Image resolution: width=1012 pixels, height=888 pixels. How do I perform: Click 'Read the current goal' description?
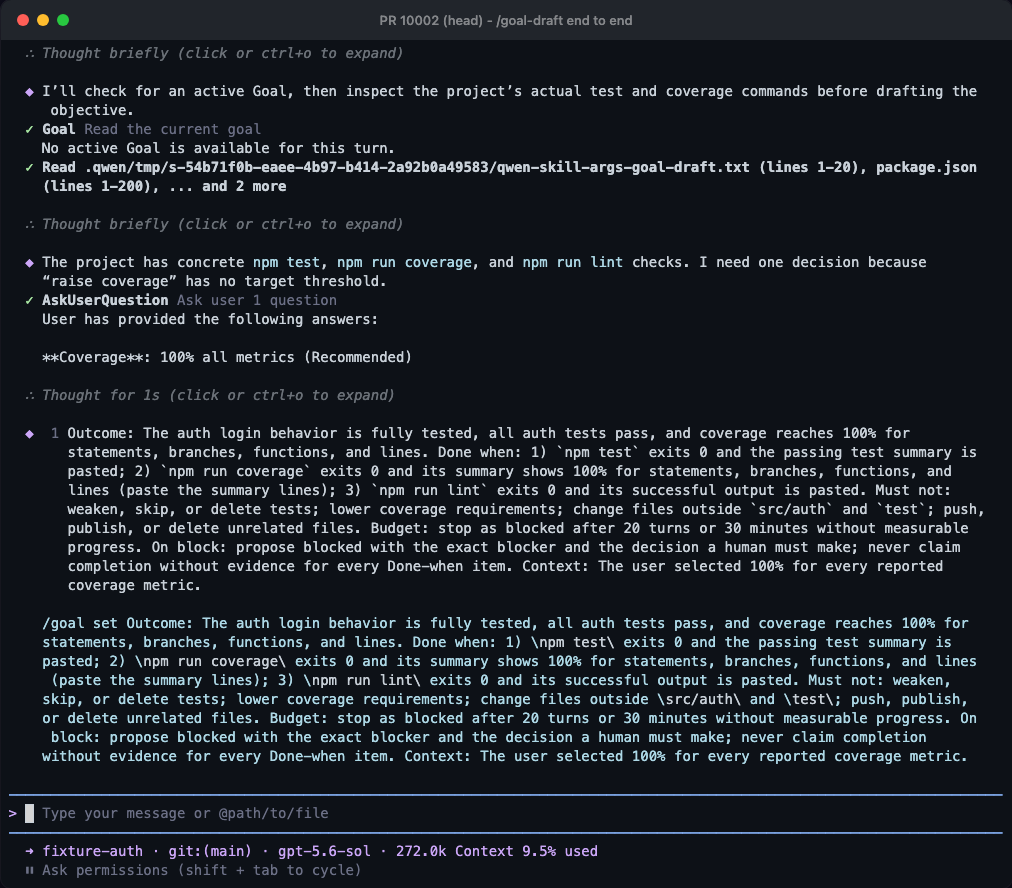pos(172,129)
